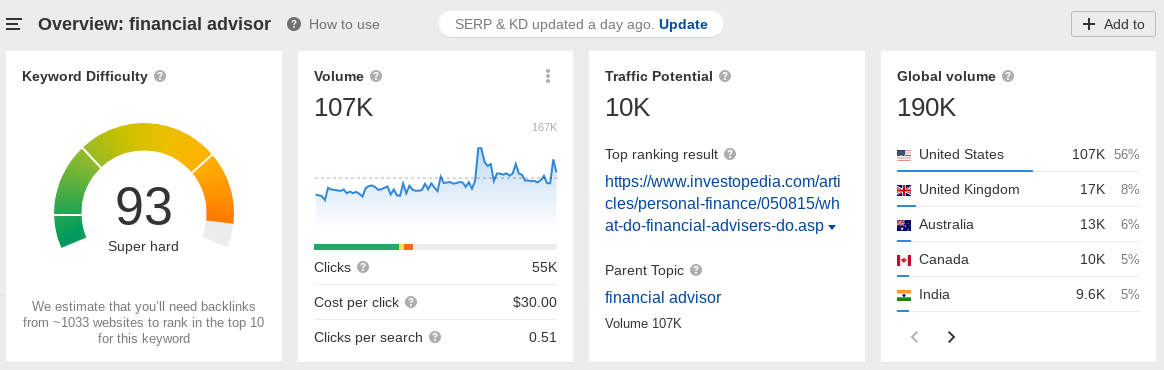1164x370 pixels.
Task: Open the financial advisor parent topic link
Action: click(x=663, y=298)
